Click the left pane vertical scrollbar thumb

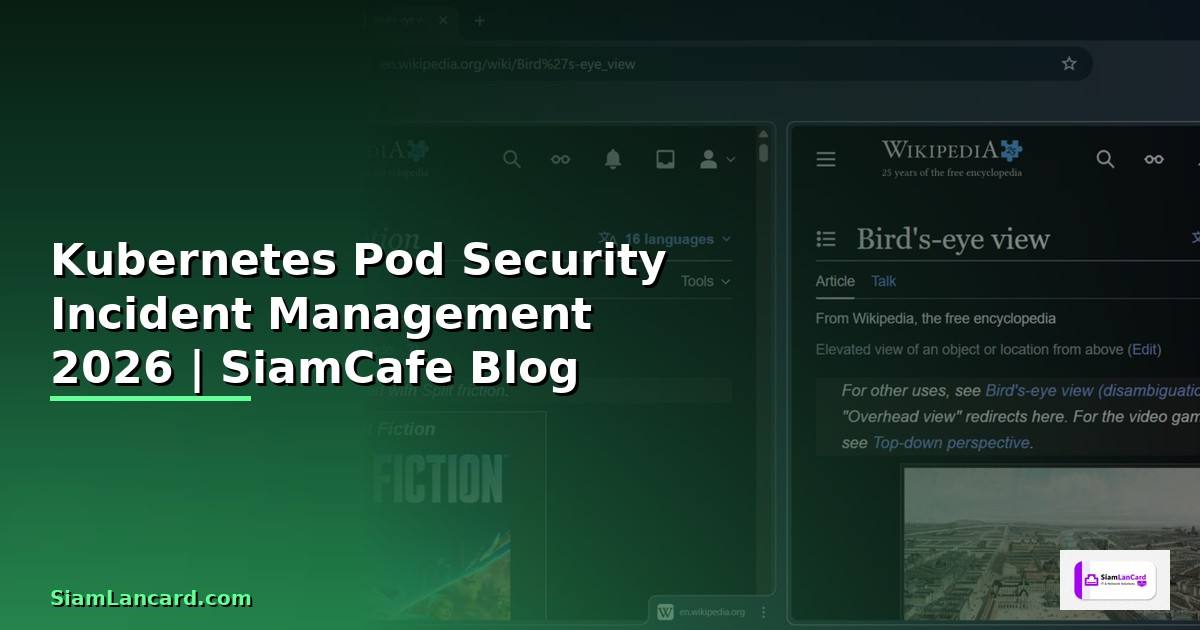coord(764,153)
